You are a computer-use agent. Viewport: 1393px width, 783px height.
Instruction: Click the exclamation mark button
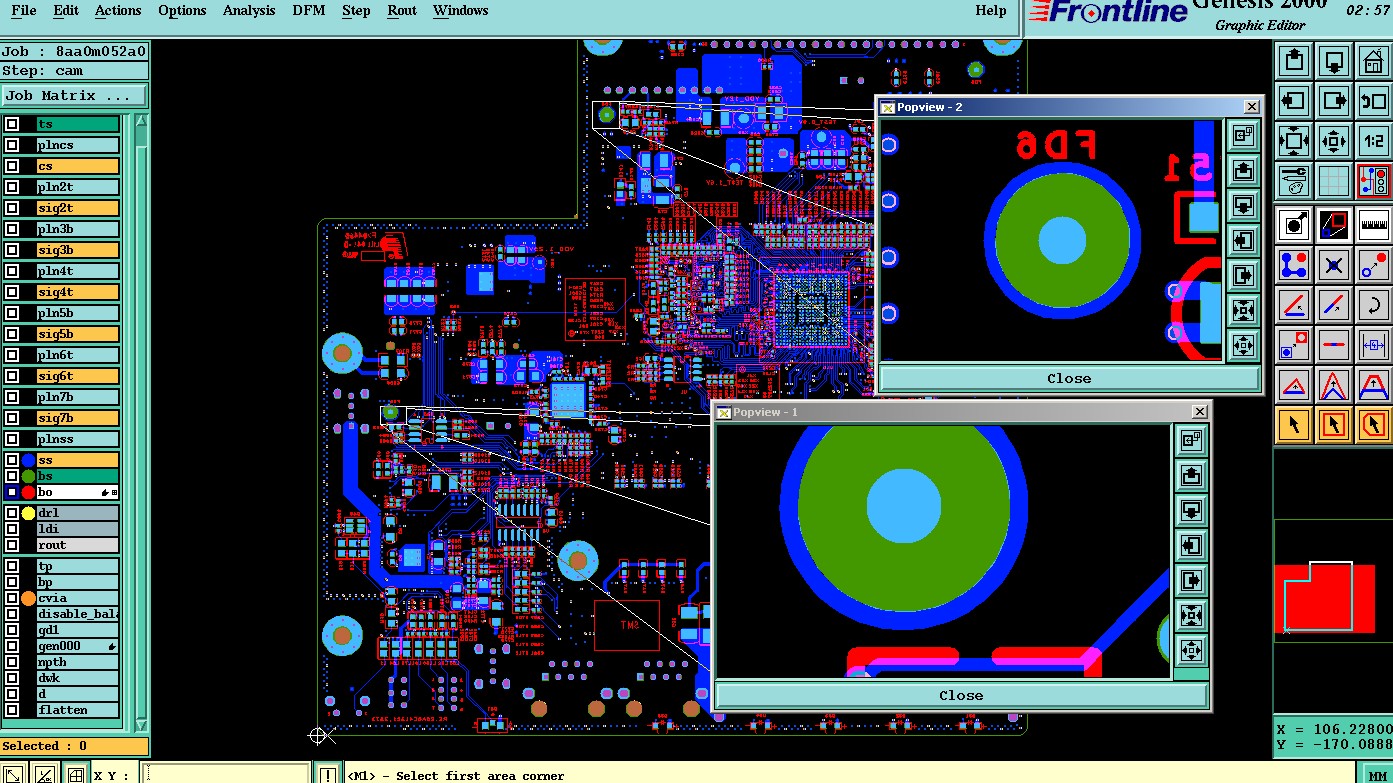[328, 774]
